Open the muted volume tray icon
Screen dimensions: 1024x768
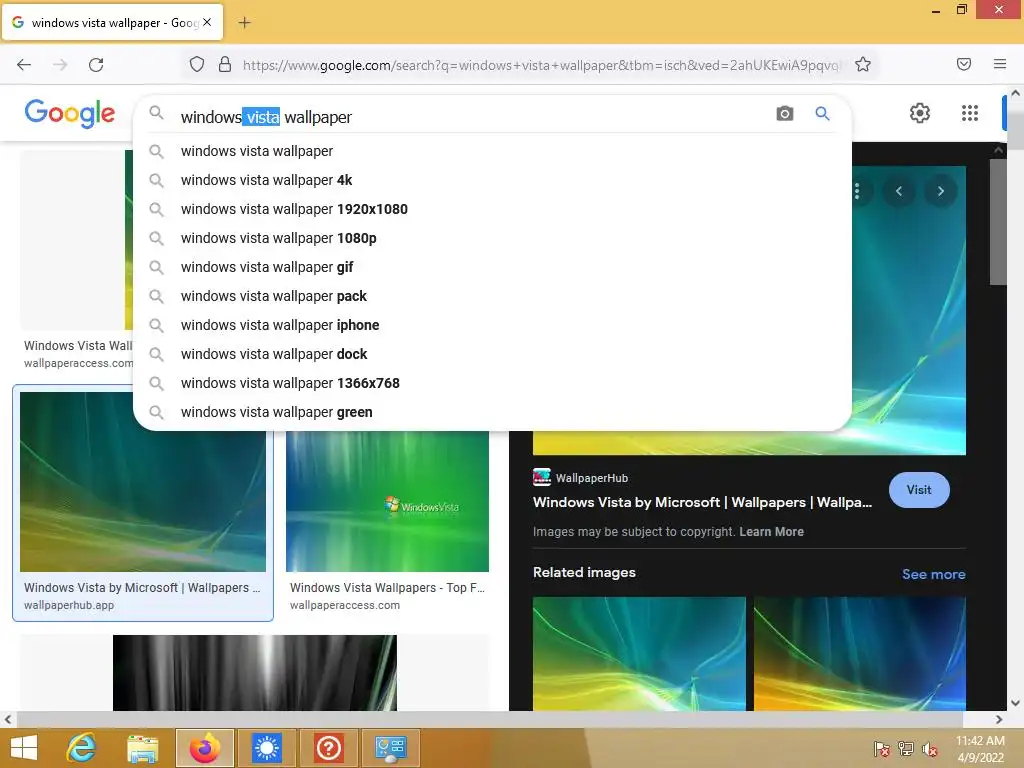point(930,749)
